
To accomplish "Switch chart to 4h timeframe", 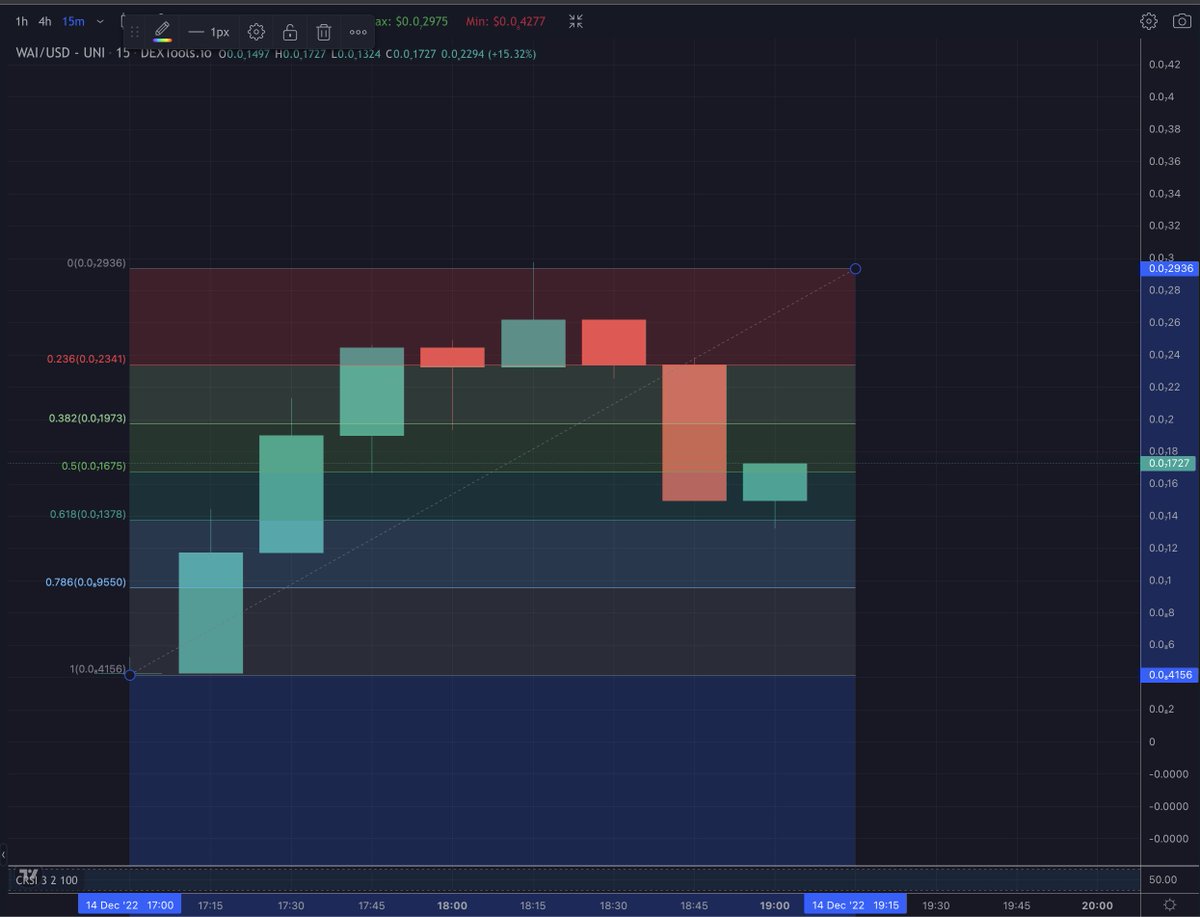I will (45, 20).
